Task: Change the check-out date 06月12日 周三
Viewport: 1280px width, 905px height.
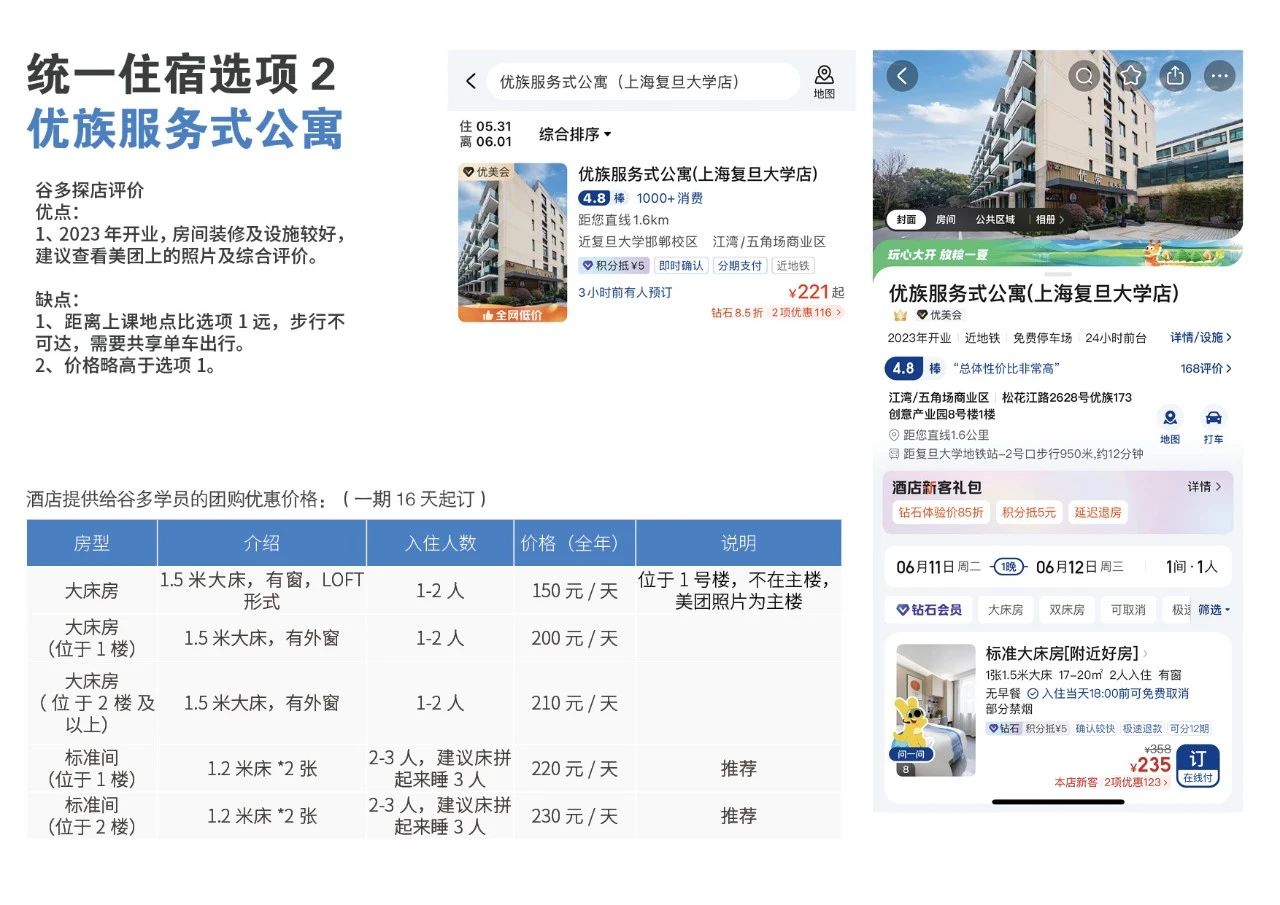Action: tap(1080, 568)
